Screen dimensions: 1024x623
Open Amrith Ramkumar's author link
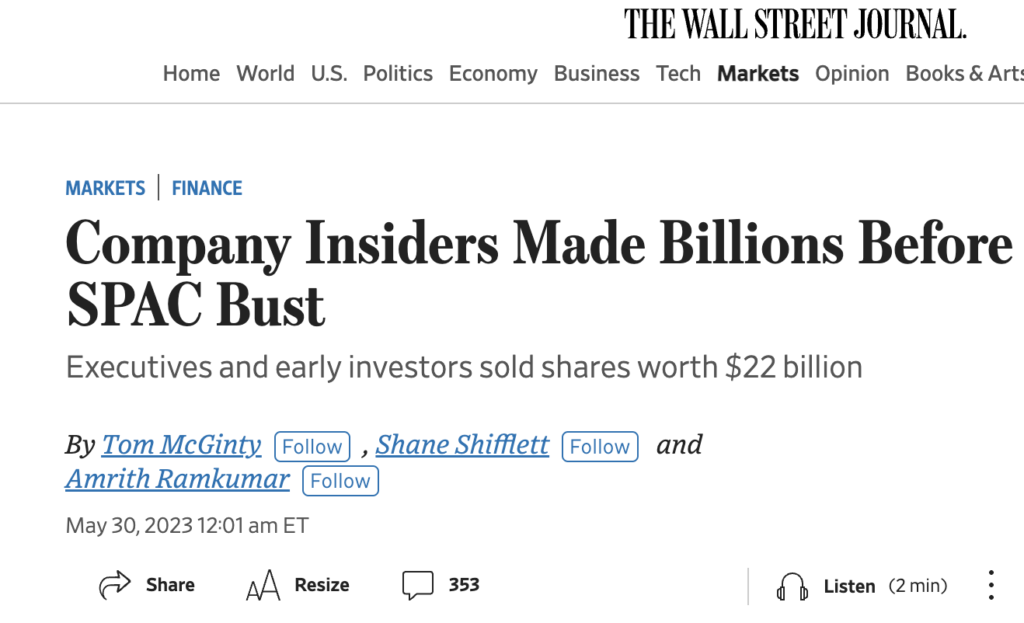(177, 479)
